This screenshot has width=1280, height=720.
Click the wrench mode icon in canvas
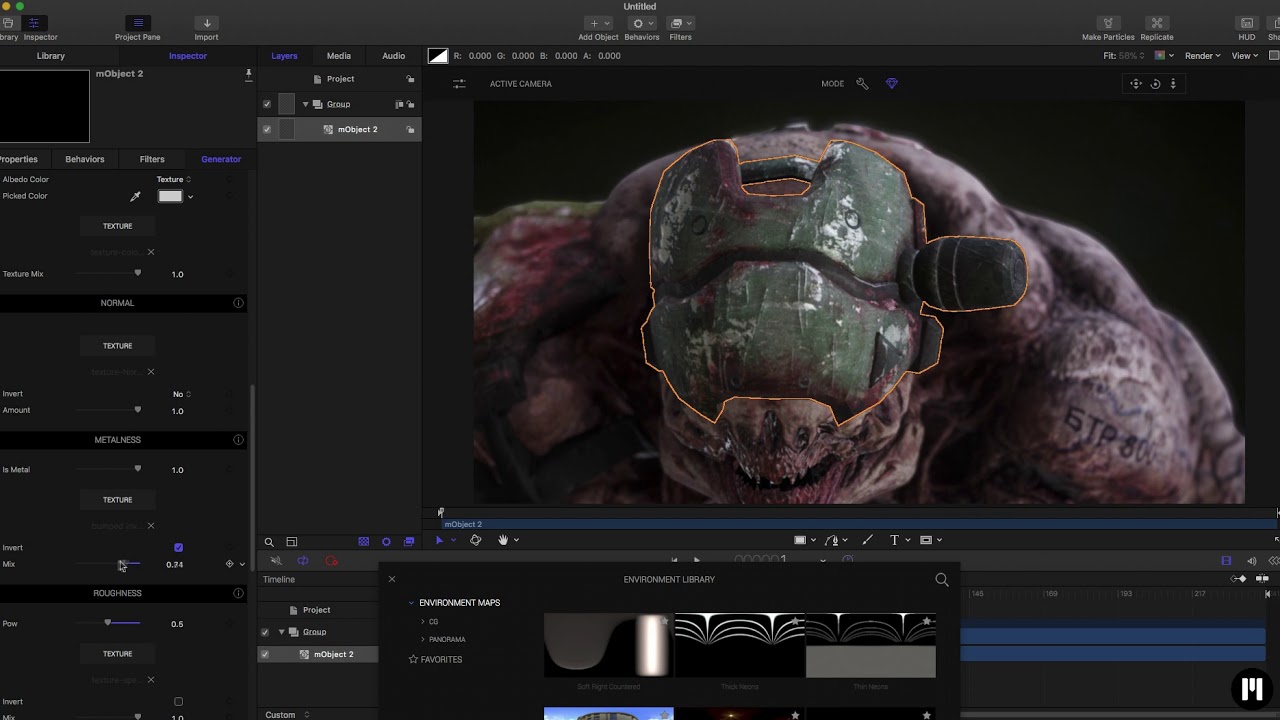862,84
